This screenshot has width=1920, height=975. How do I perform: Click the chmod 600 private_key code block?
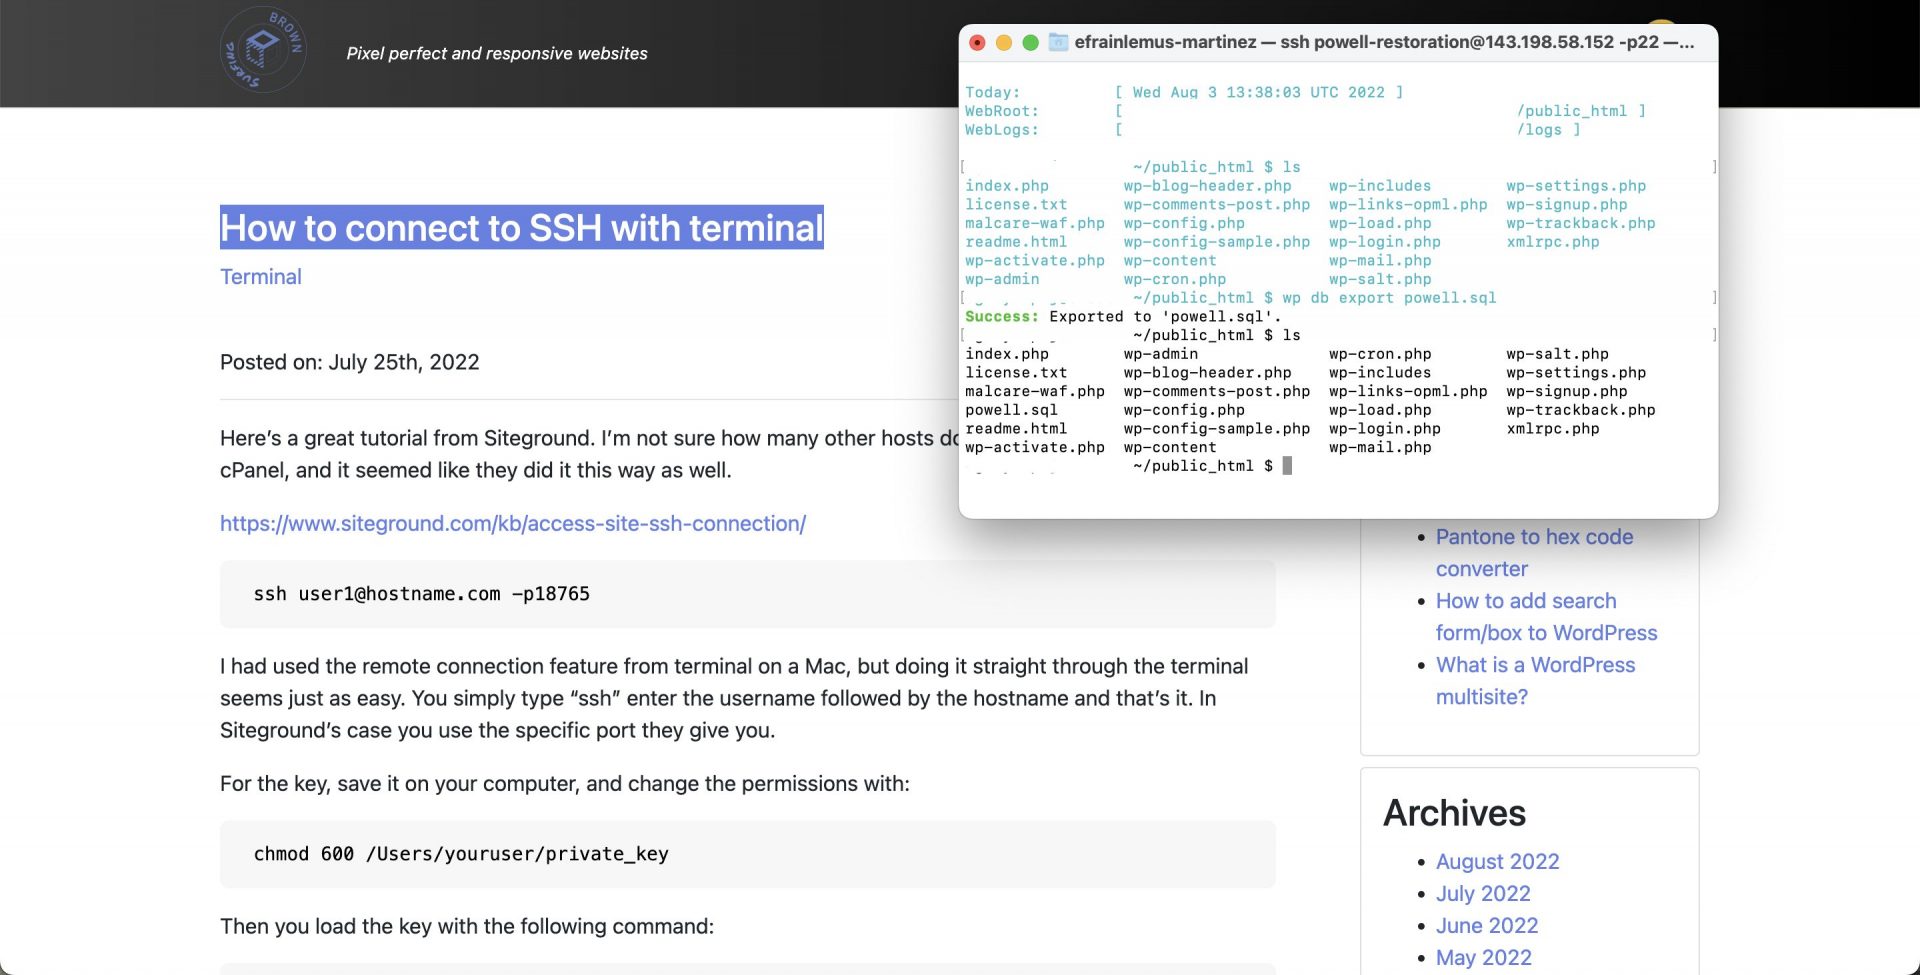[x=748, y=854]
